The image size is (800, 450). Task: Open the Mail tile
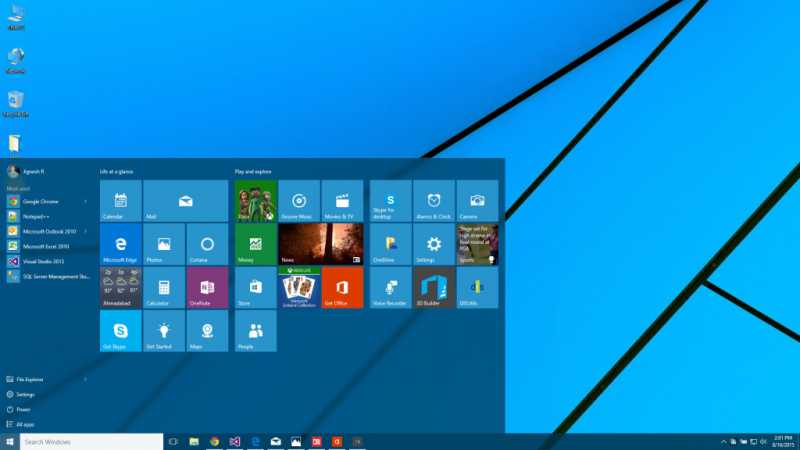tap(186, 201)
